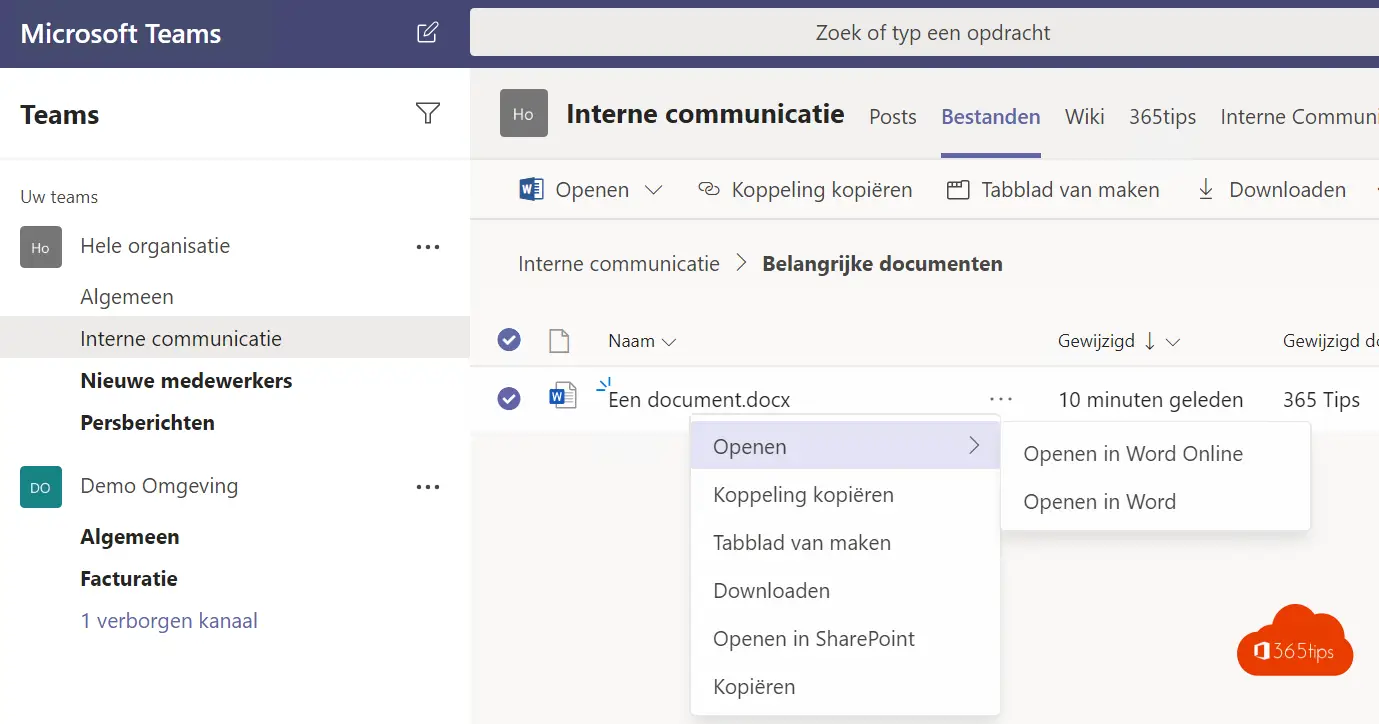Select Openen in Word Online

pyautogui.click(x=1155, y=454)
